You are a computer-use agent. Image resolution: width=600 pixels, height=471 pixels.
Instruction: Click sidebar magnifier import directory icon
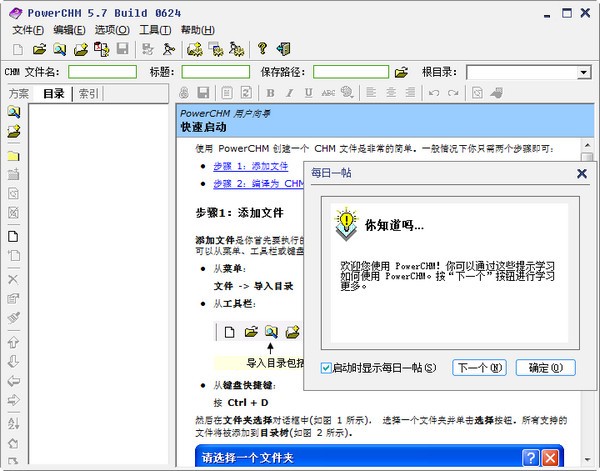pos(14,112)
